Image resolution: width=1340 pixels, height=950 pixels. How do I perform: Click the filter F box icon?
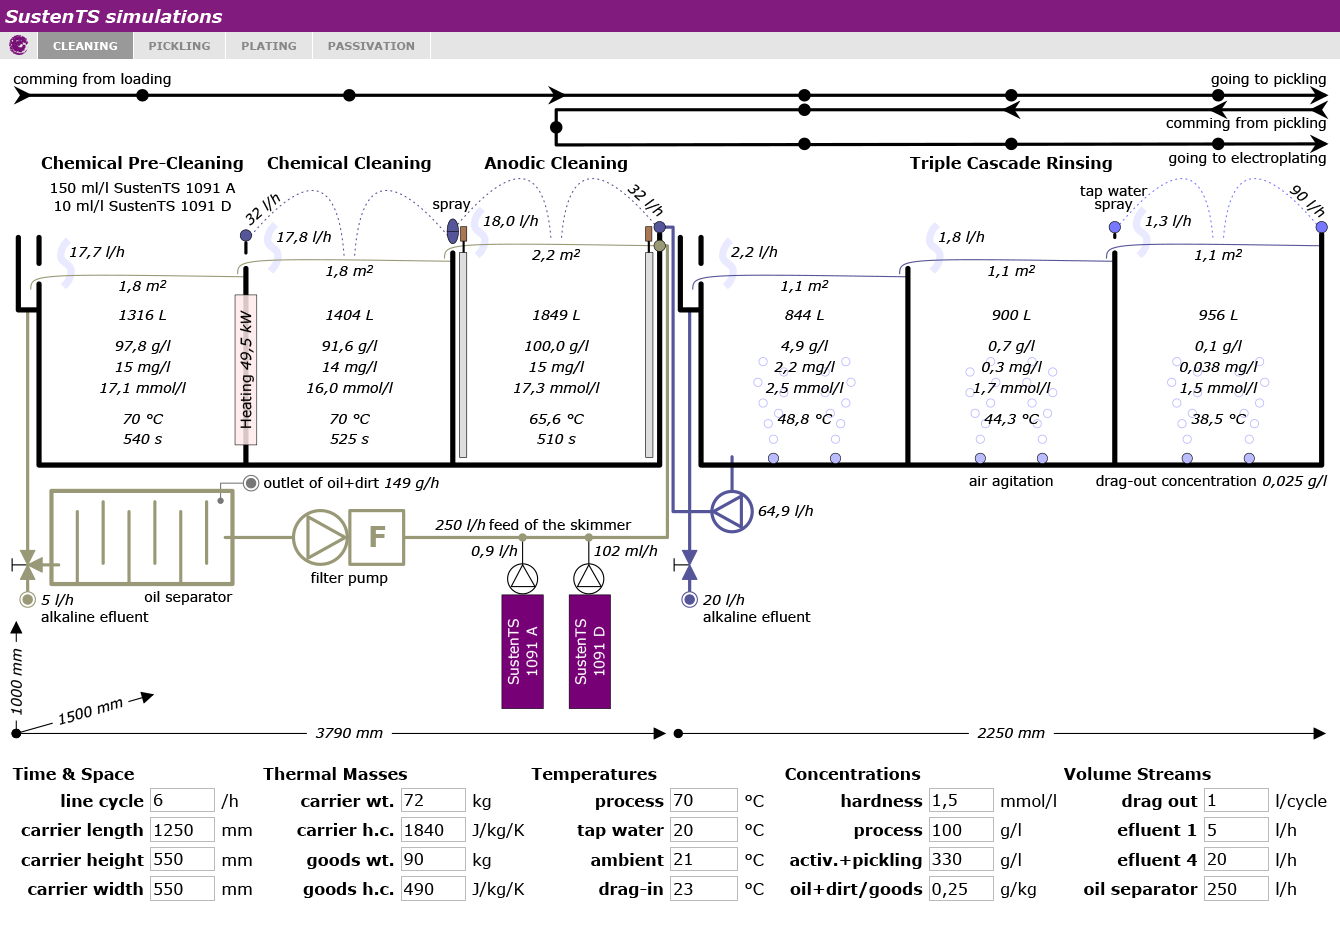[x=377, y=537]
